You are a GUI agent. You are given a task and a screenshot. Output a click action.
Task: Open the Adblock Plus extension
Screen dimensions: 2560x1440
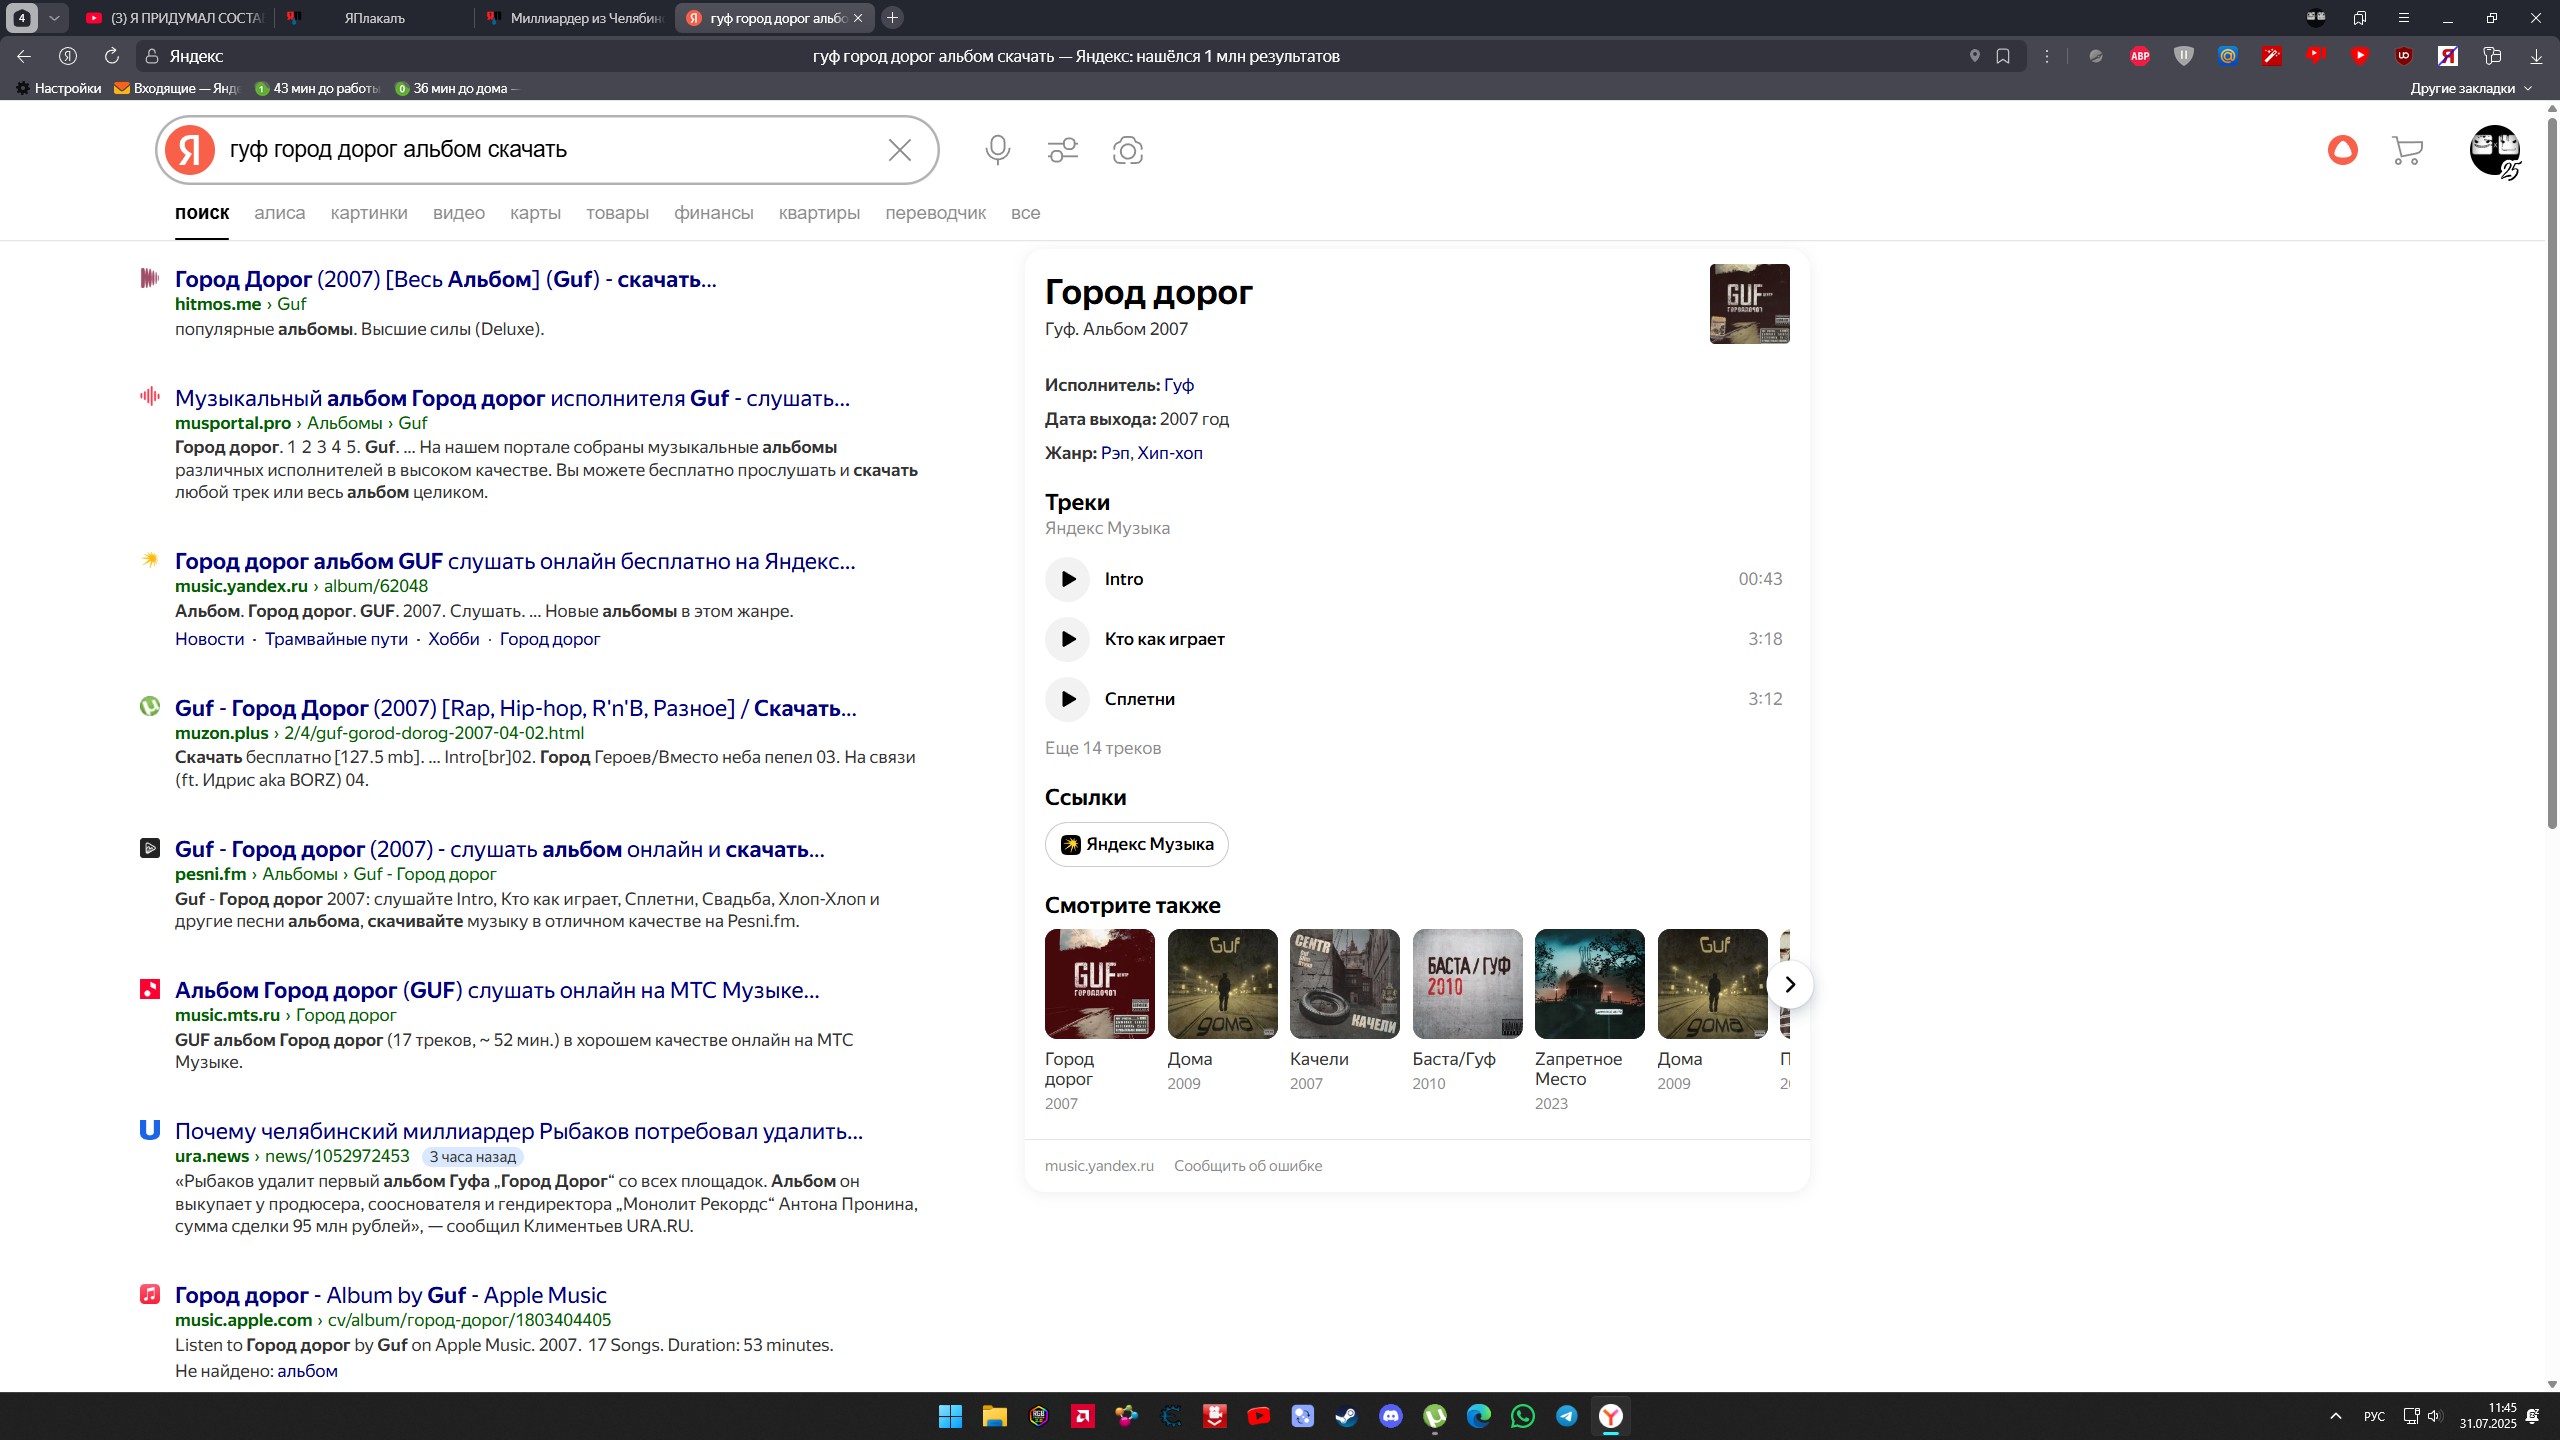click(x=2140, y=56)
